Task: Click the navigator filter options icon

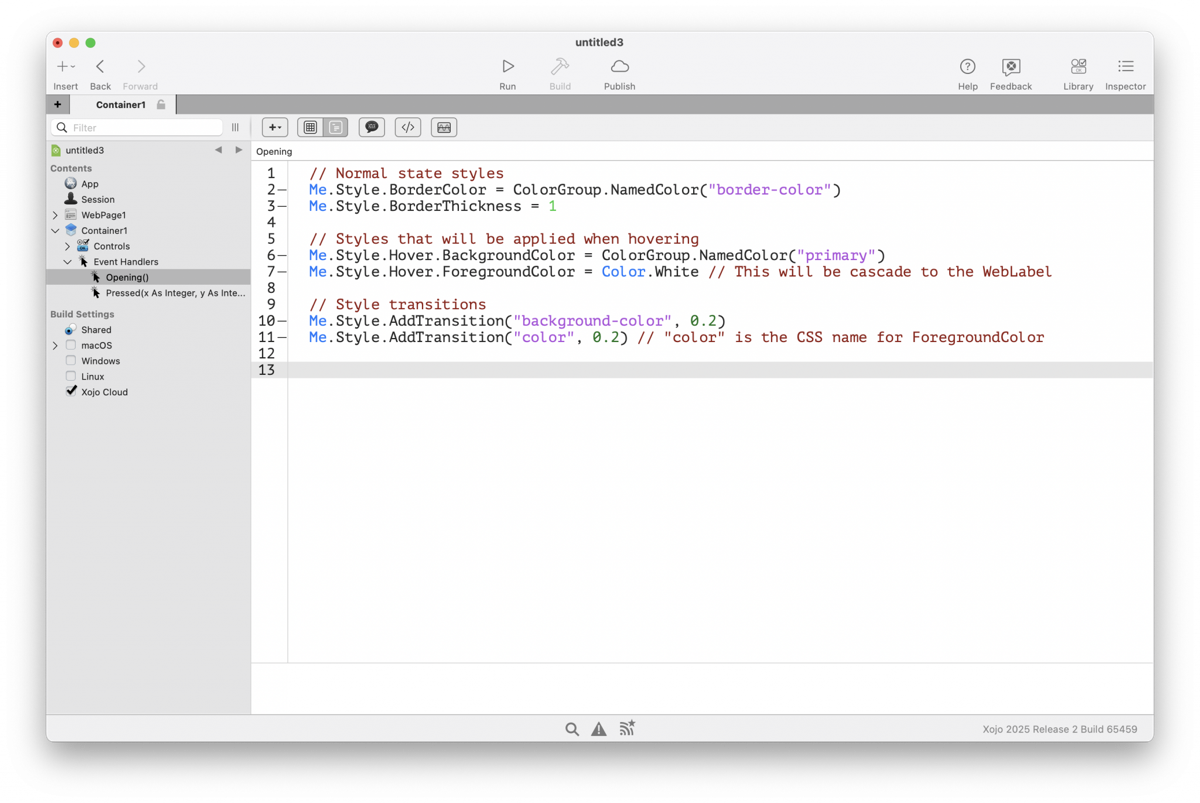Action: (236, 127)
